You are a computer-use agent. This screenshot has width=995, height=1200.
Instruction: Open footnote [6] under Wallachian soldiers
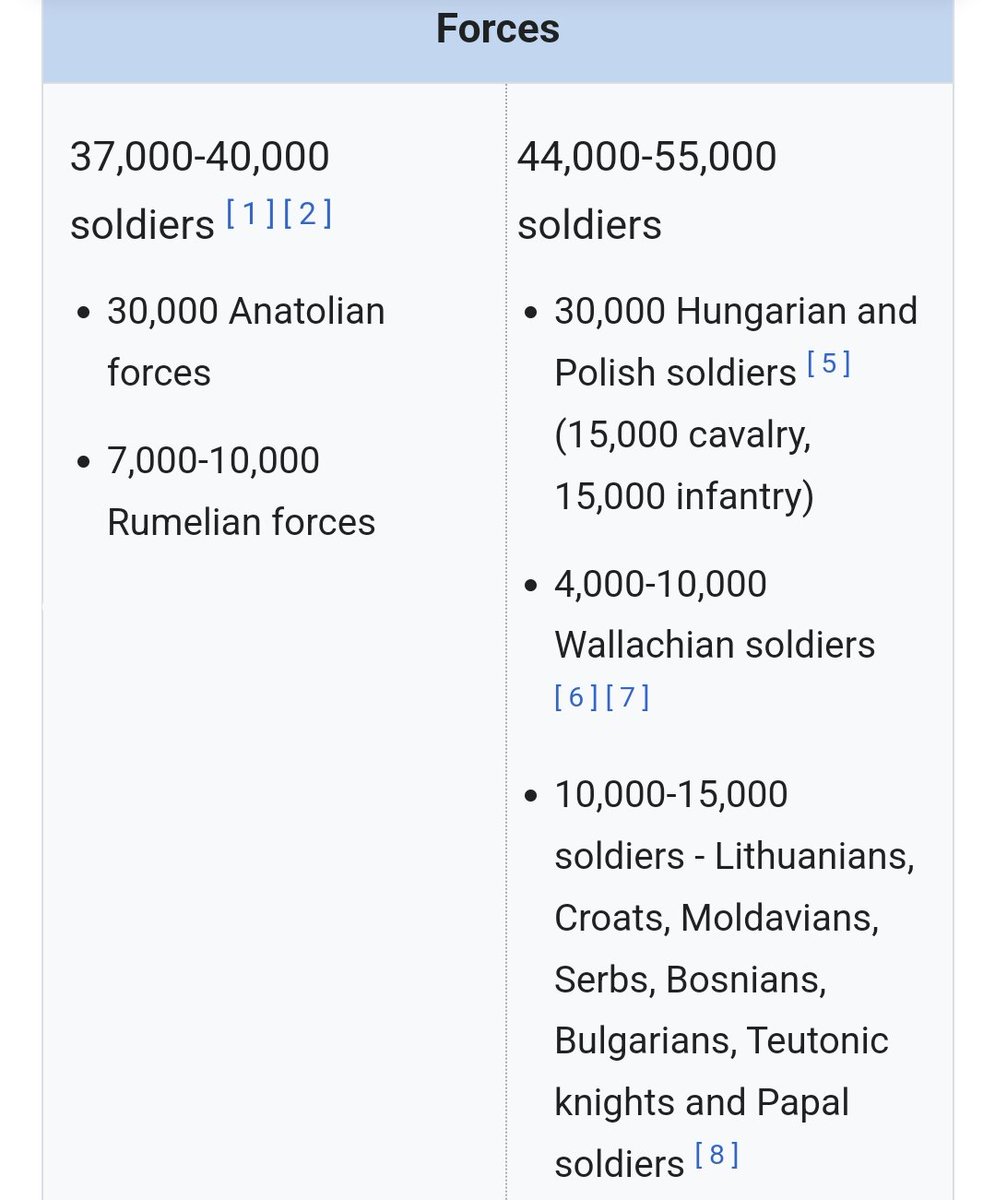tap(575, 697)
